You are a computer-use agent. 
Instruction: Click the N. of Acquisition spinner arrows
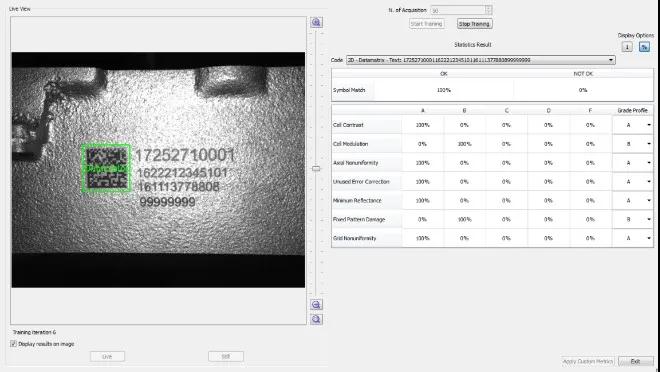tap(488, 10)
